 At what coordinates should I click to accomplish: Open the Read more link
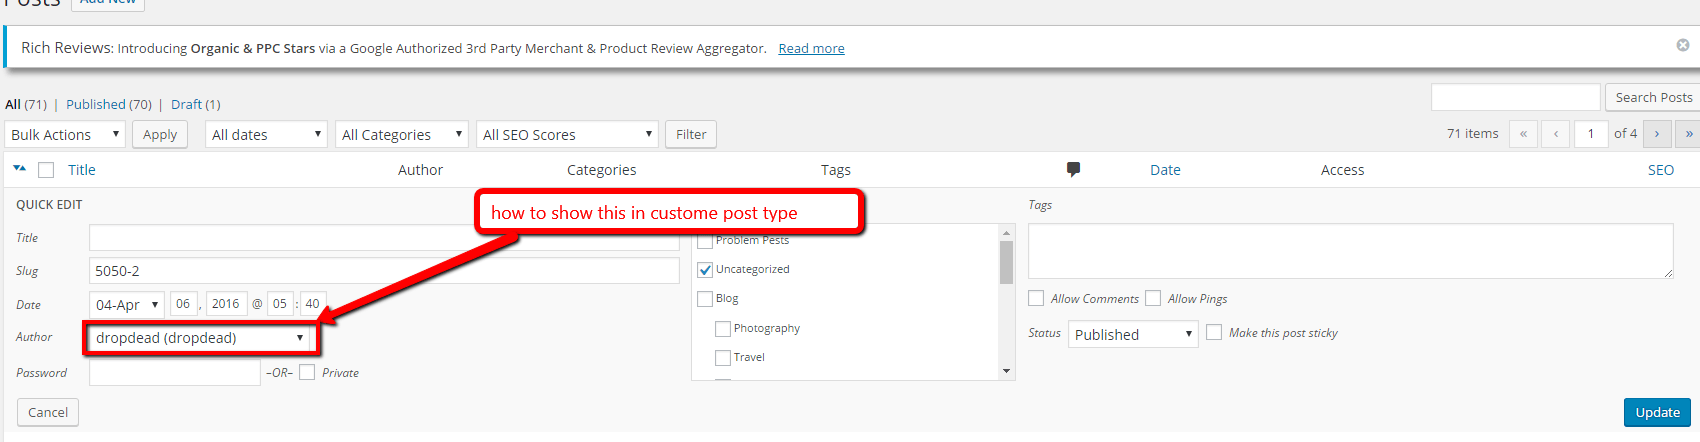(812, 48)
